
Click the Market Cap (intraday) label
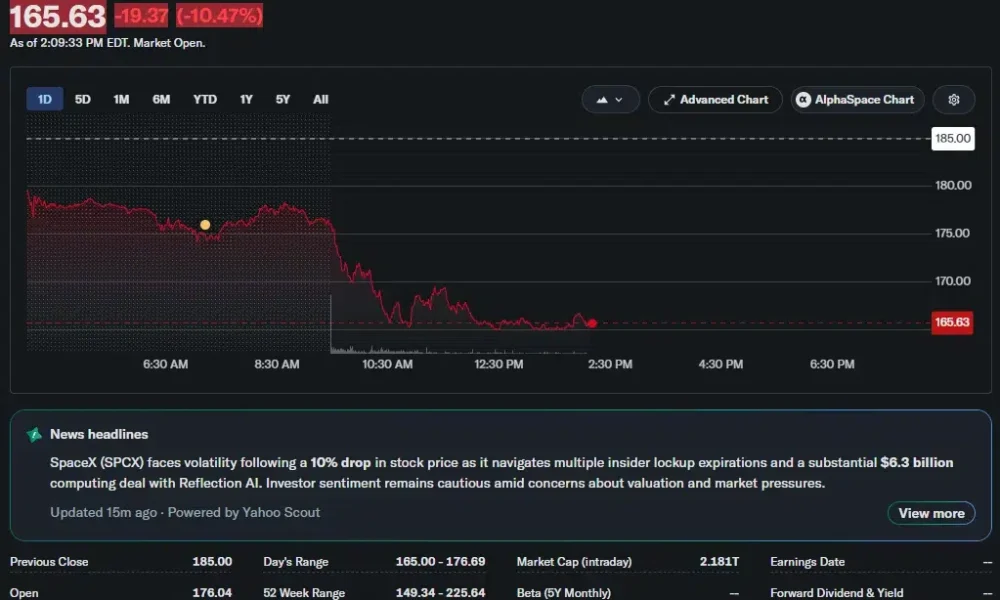[x=574, y=562]
